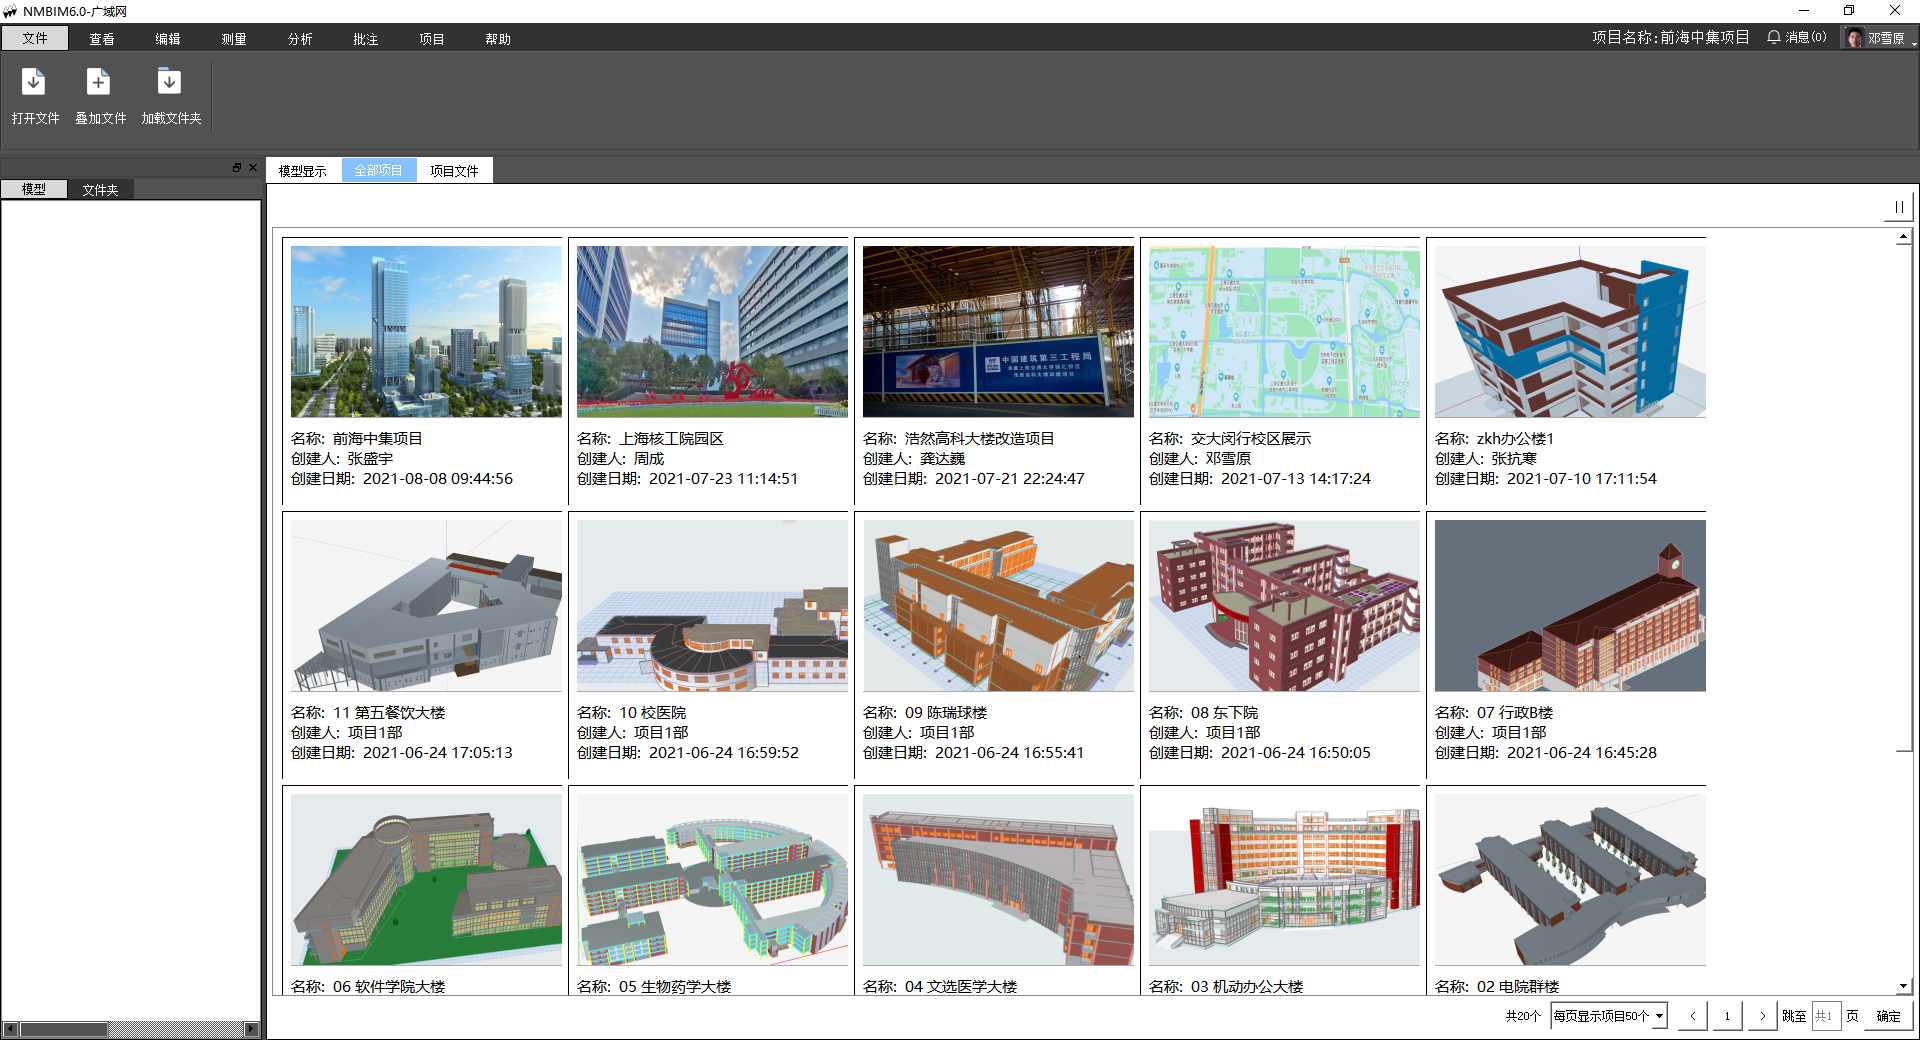Open the 消息 notification bell
Image resolution: width=1920 pixels, height=1040 pixels.
1796,37
